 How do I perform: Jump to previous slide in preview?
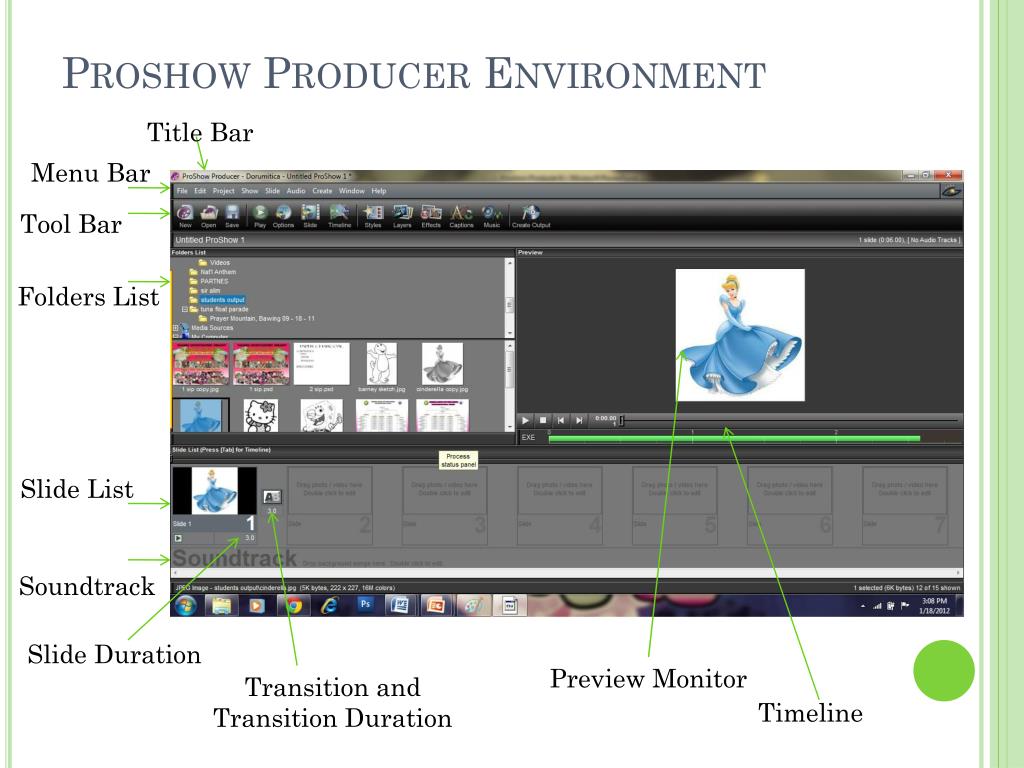click(x=560, y=420)
